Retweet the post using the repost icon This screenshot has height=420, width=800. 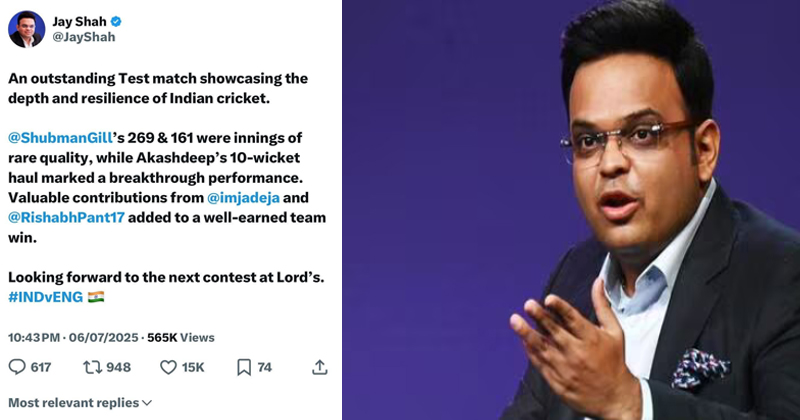tap(92, 367)
